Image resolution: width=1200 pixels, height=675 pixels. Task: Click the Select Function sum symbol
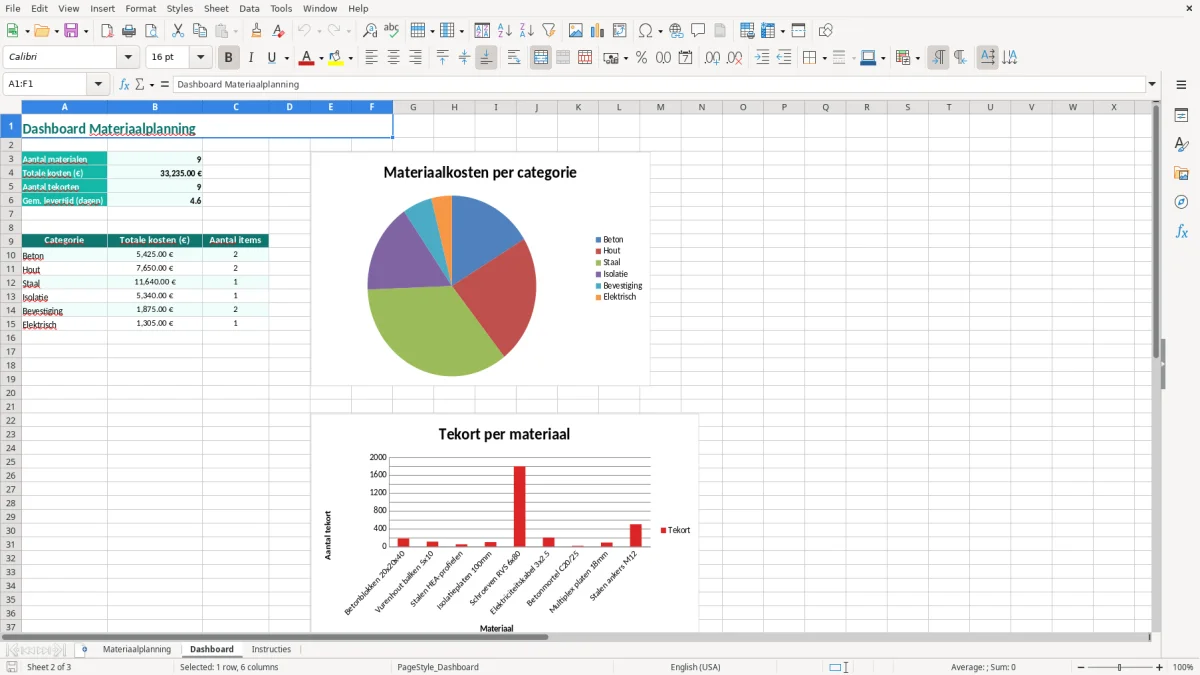coord(140,85)
